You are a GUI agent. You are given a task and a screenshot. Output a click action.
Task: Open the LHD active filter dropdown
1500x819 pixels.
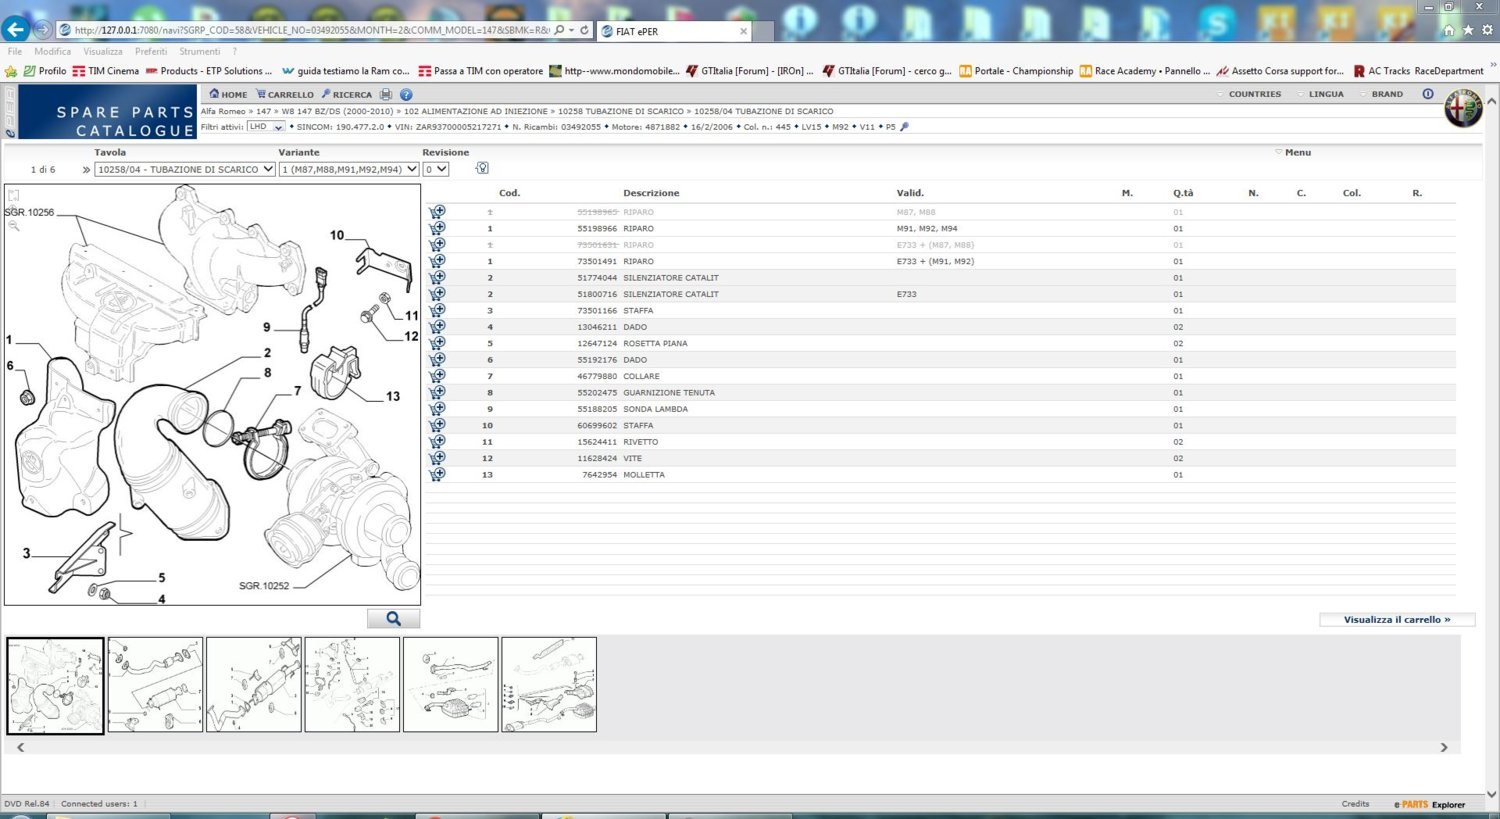point(266,127)
